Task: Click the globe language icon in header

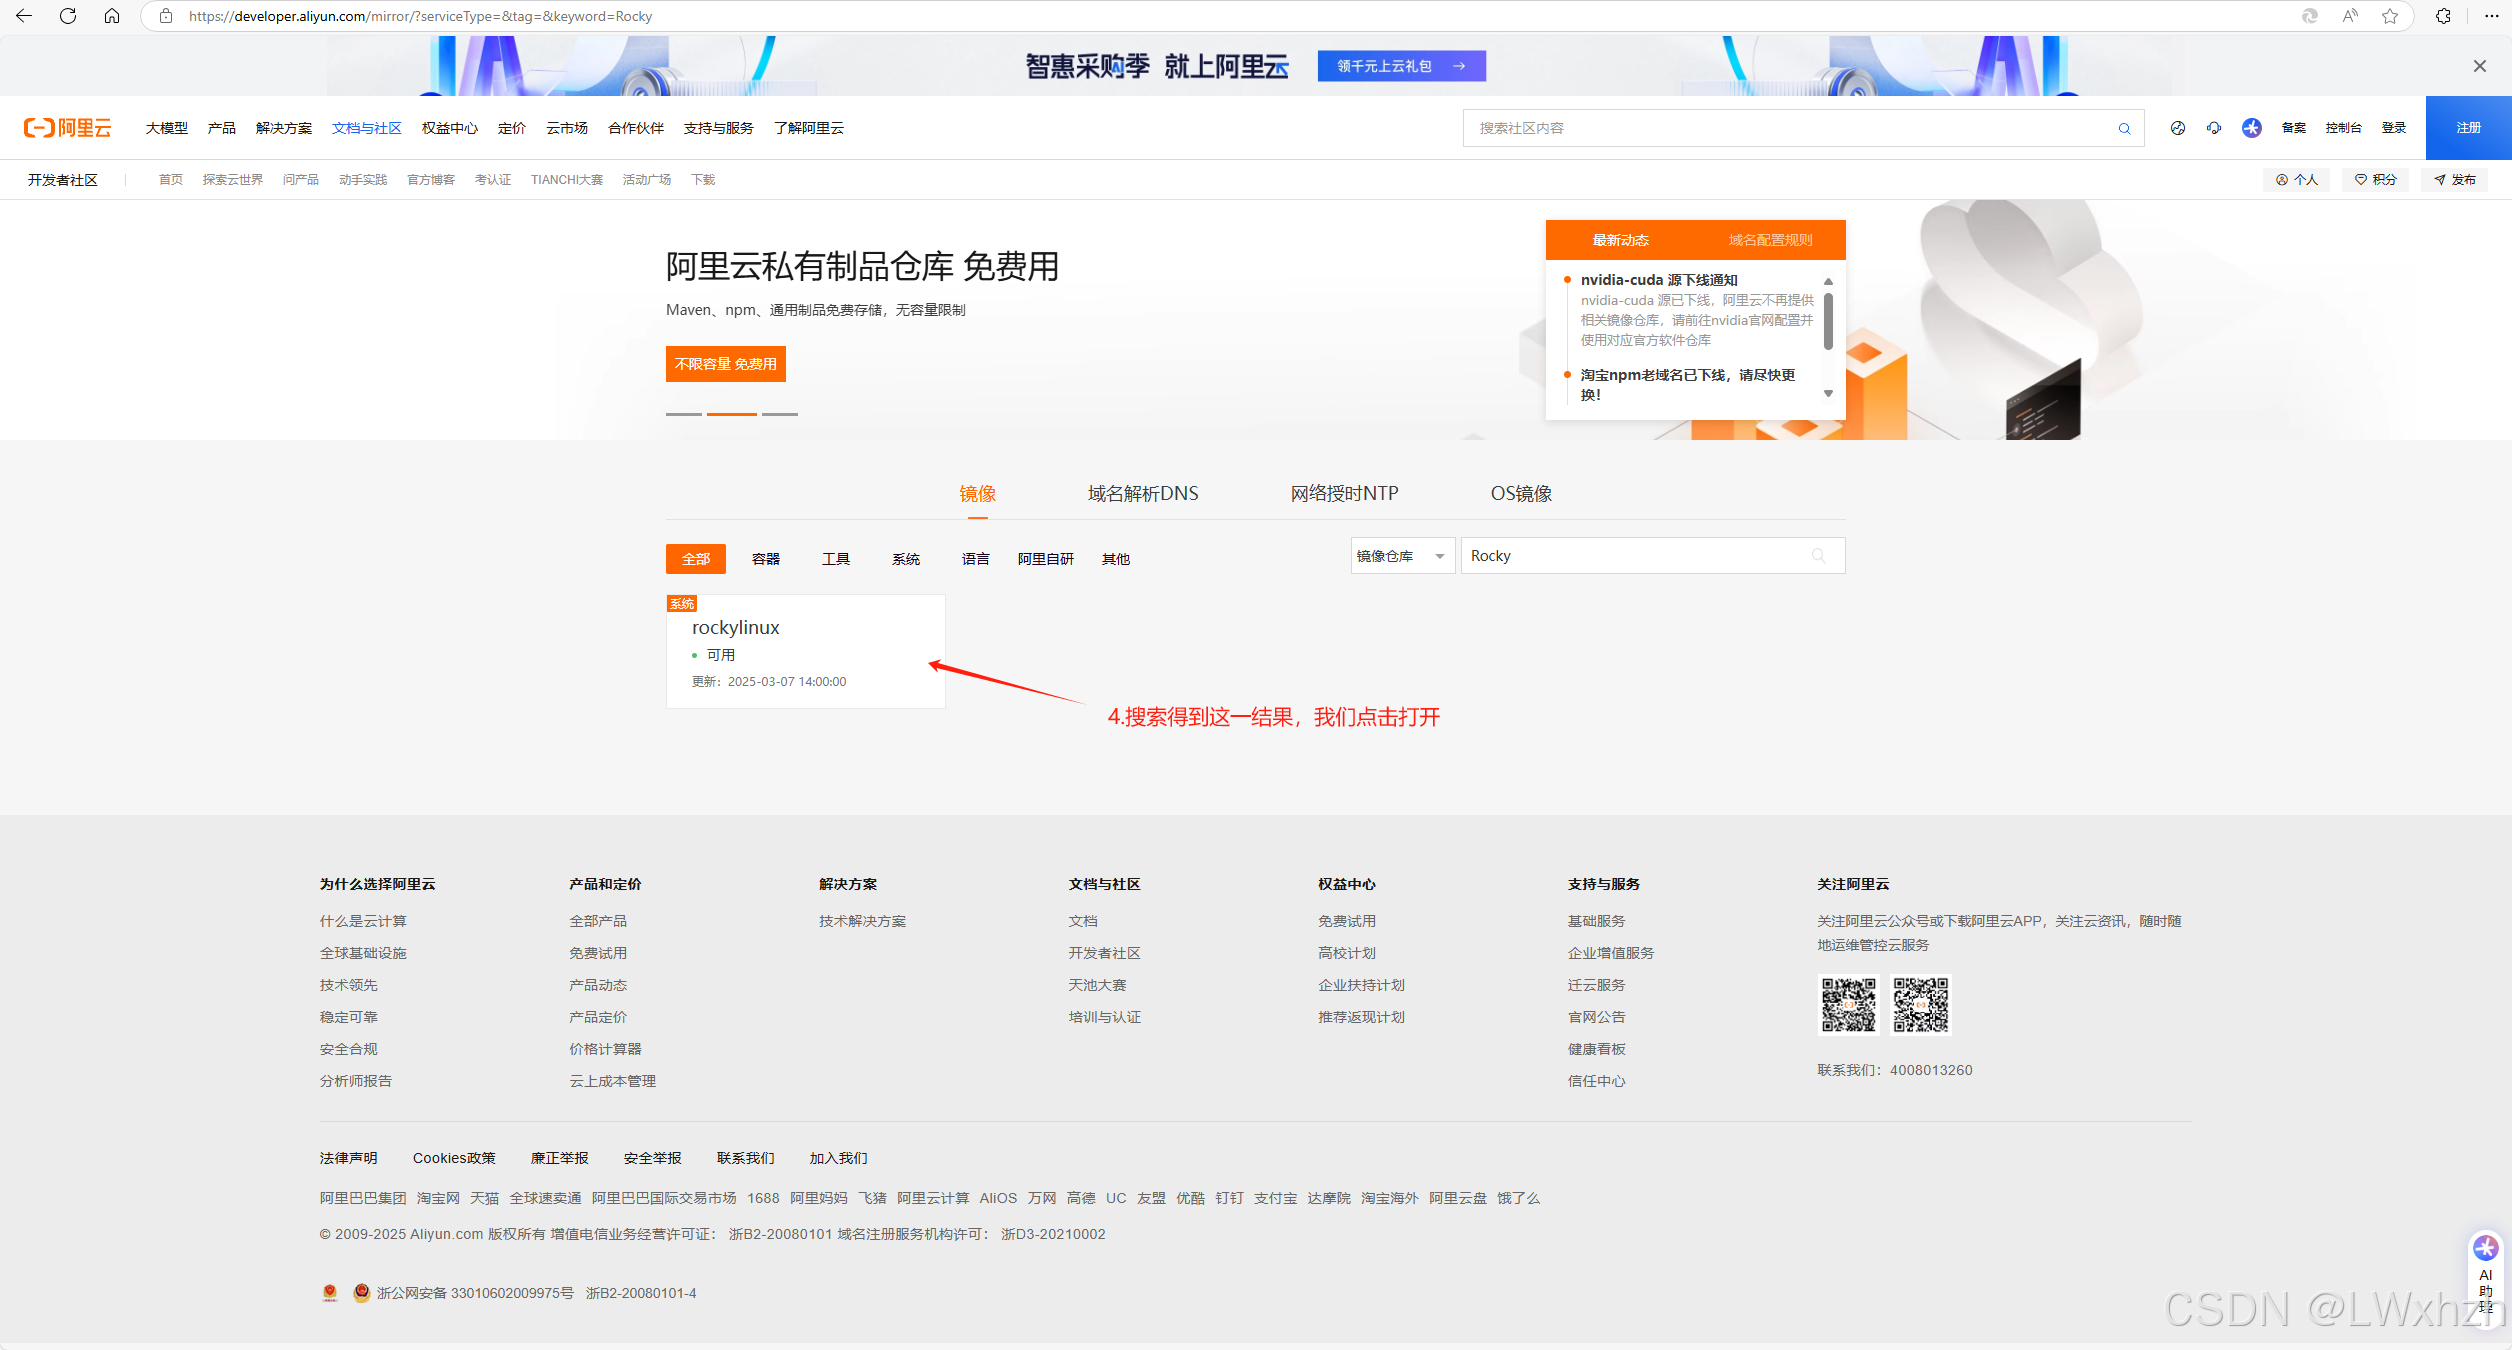Action: (2177, 128)
